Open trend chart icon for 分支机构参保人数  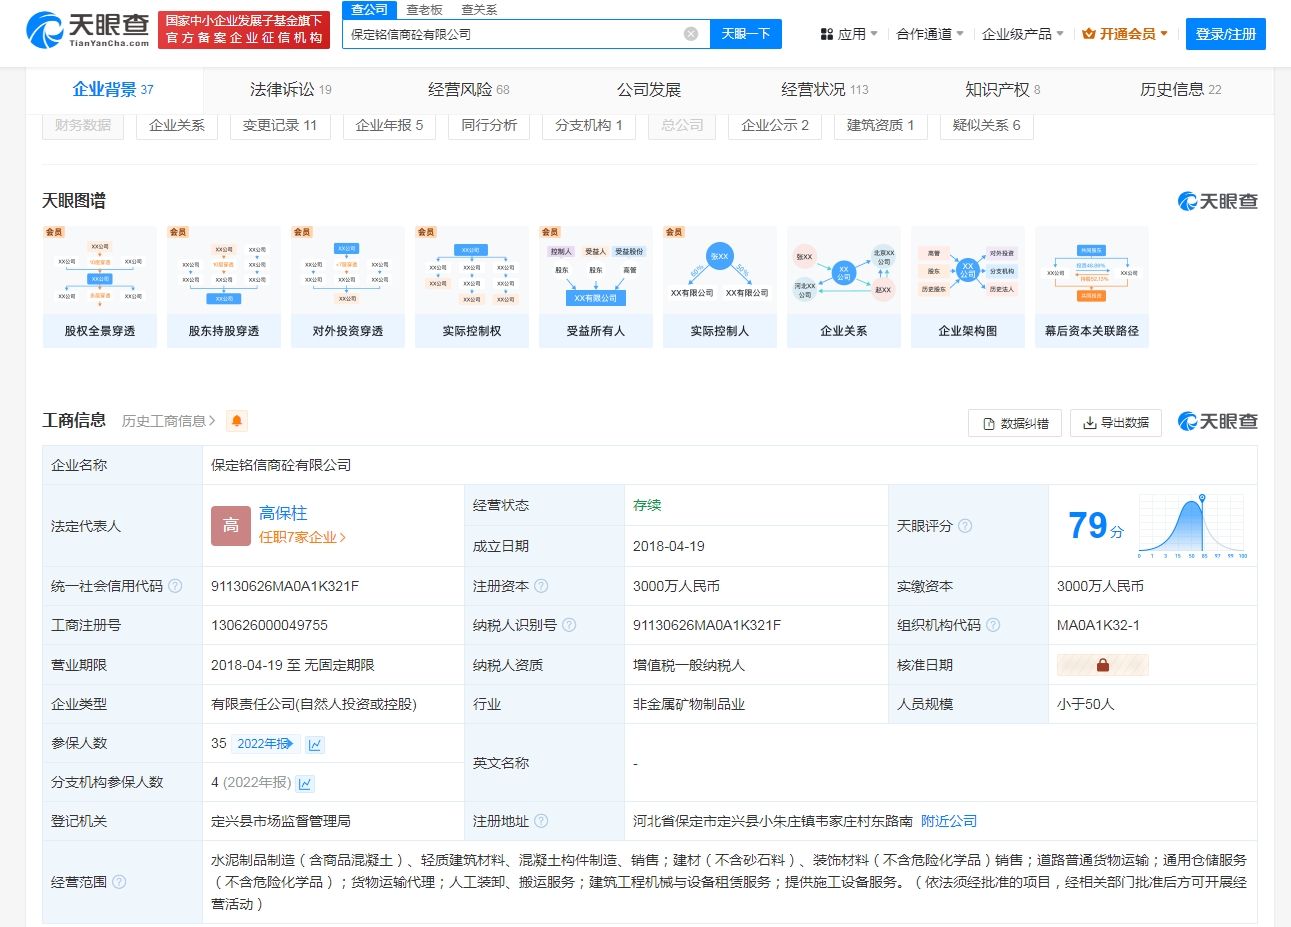[x=306, y=783]
